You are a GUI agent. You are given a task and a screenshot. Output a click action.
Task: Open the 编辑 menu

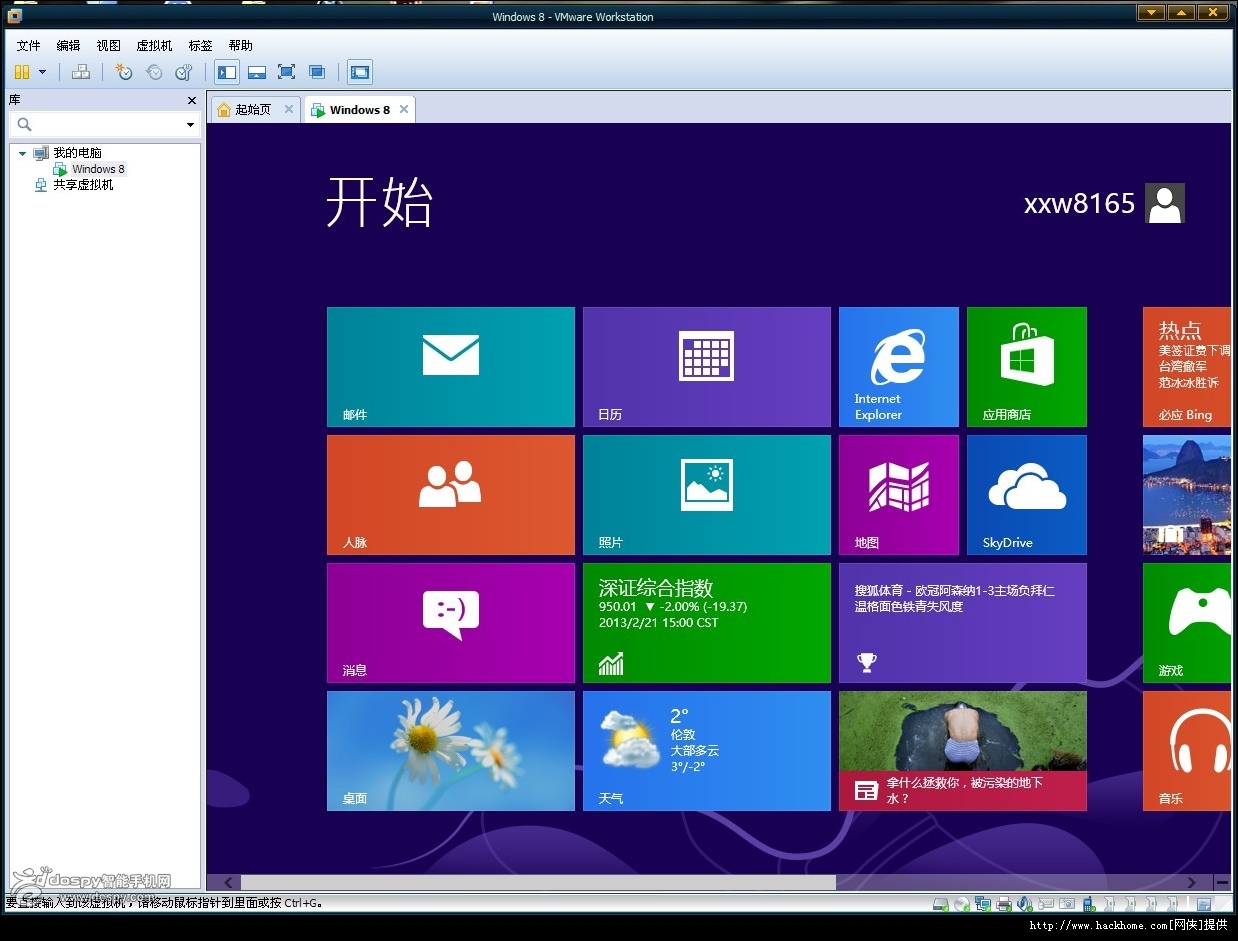pyautogui.click(x=69, y=46)
